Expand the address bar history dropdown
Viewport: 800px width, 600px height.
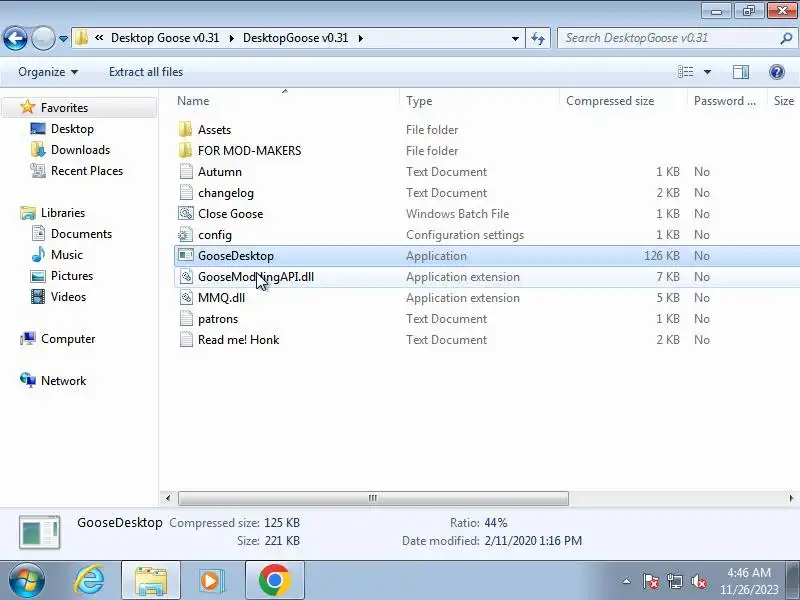515,38
